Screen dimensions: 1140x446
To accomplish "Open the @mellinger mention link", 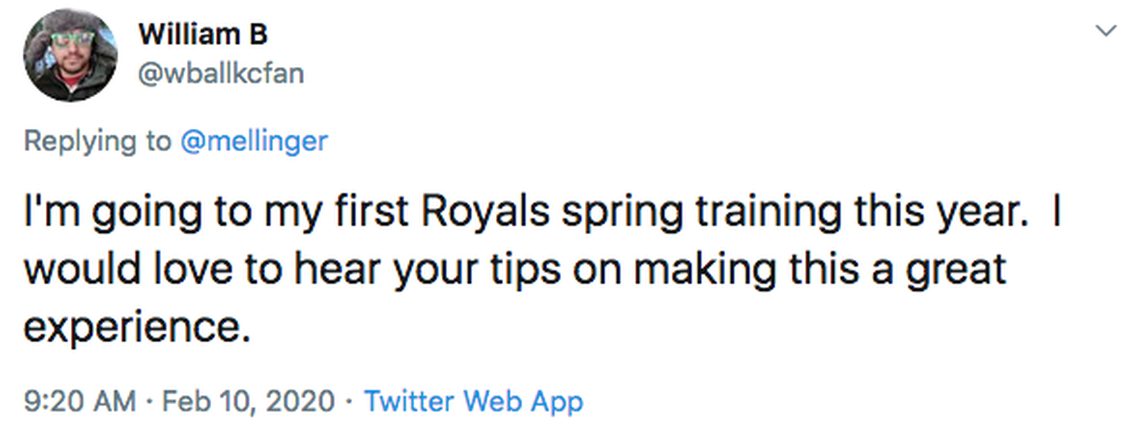I will [x=253, y=142].
